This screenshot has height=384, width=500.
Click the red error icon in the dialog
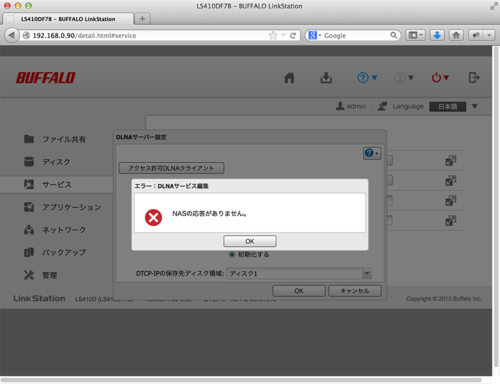153,217
